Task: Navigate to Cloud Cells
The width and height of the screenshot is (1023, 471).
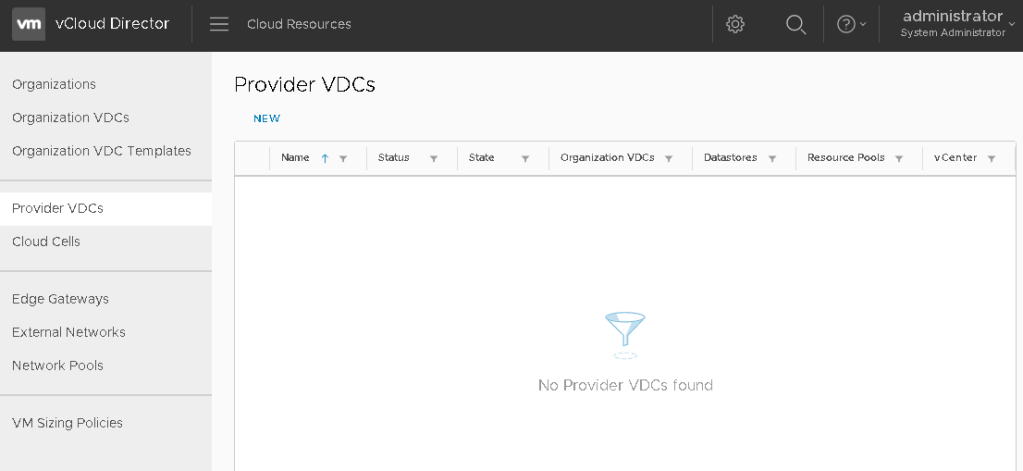Action: pos(46,242)
